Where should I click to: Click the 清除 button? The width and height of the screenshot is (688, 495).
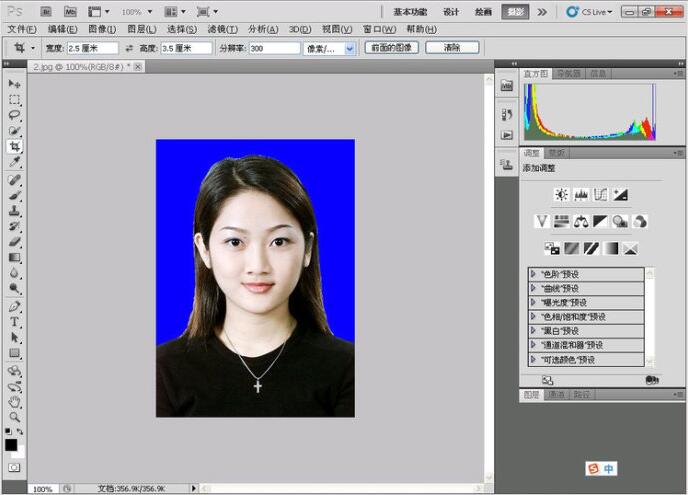click(x=451, y=47)
